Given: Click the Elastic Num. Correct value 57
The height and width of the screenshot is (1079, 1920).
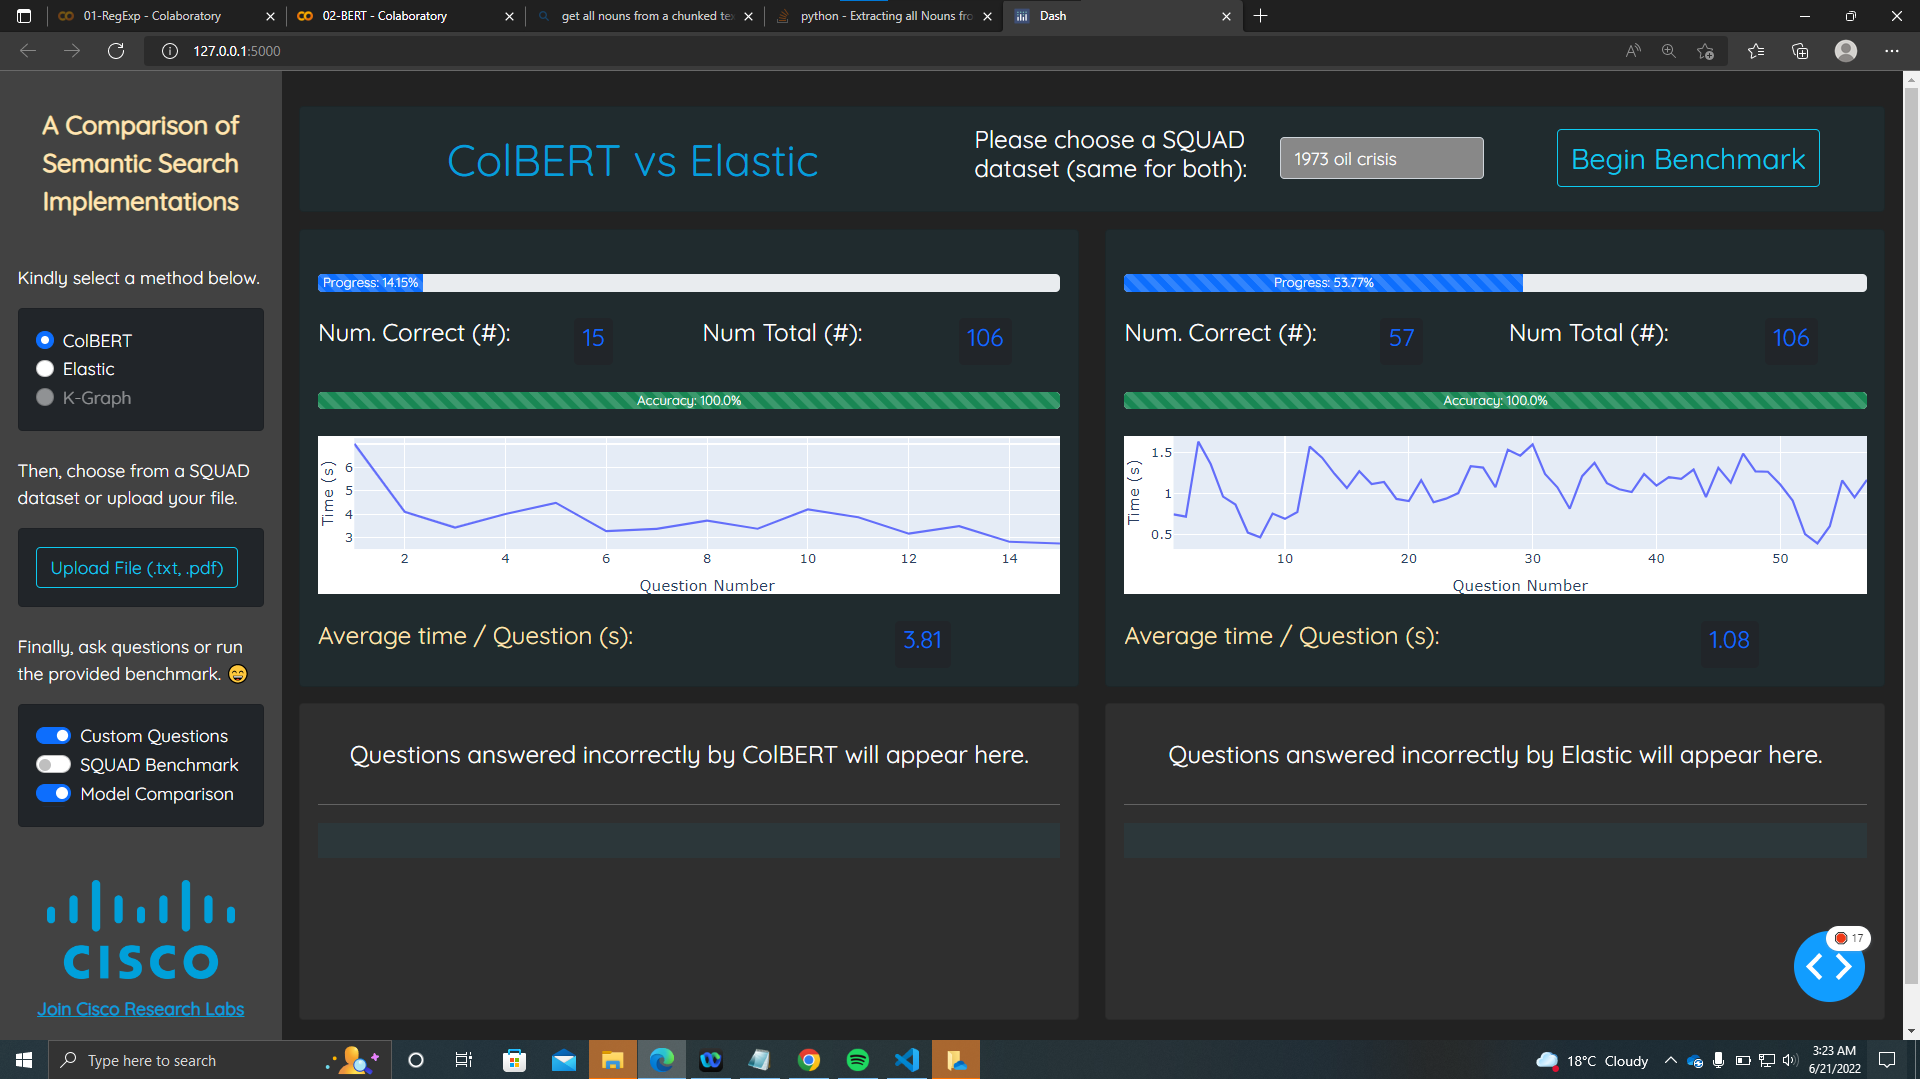Looking at the screenshot, I should coord(1401,338).
